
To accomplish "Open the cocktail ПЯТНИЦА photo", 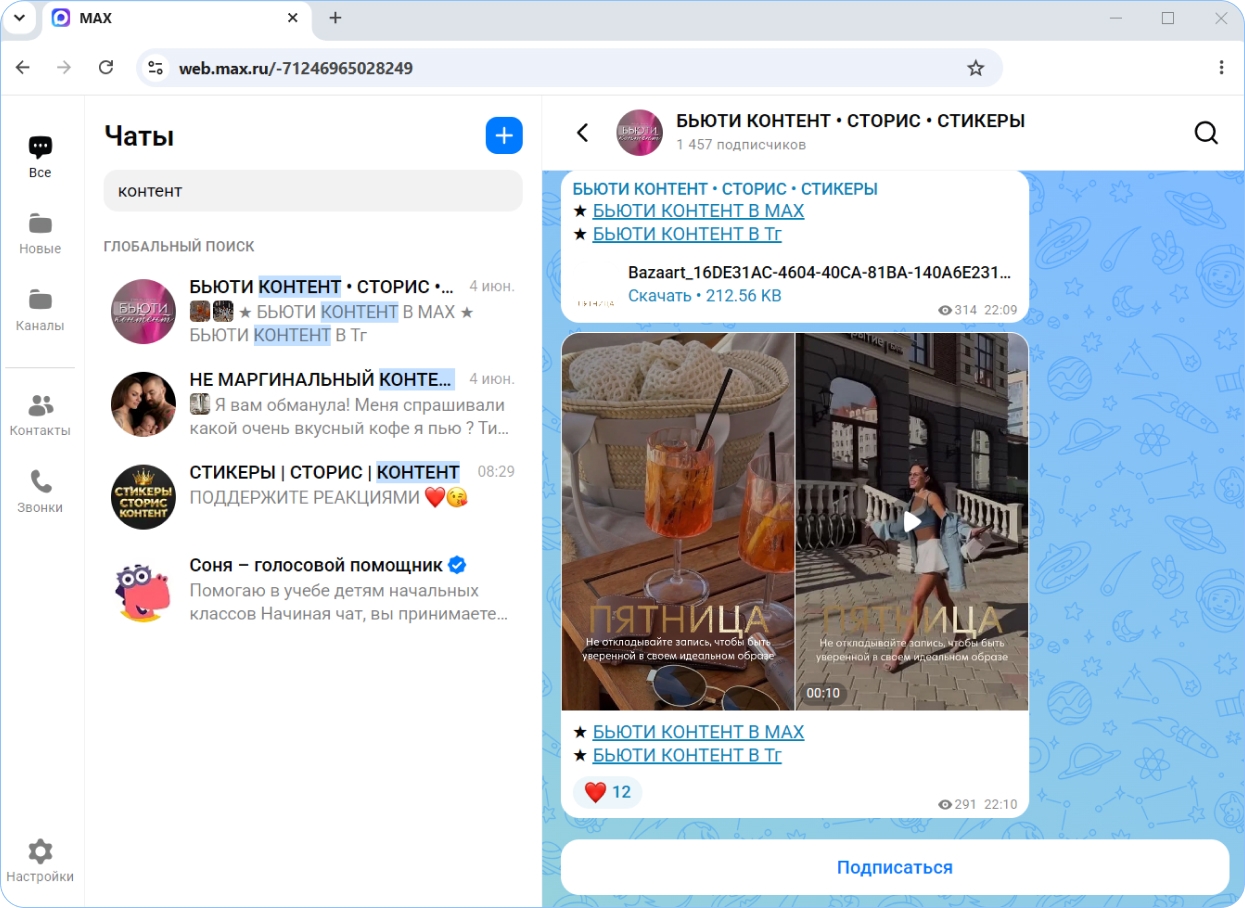I will pyautogui.click(x=678, y=521).
